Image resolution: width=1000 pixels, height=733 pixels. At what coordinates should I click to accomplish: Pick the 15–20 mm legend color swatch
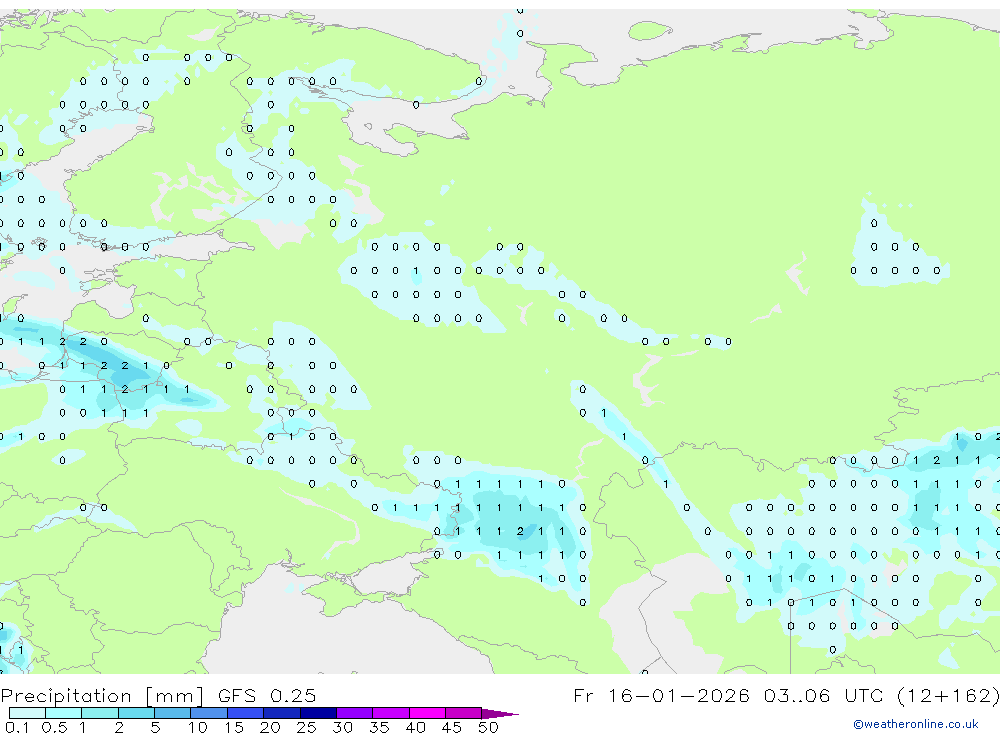point(246,713)
